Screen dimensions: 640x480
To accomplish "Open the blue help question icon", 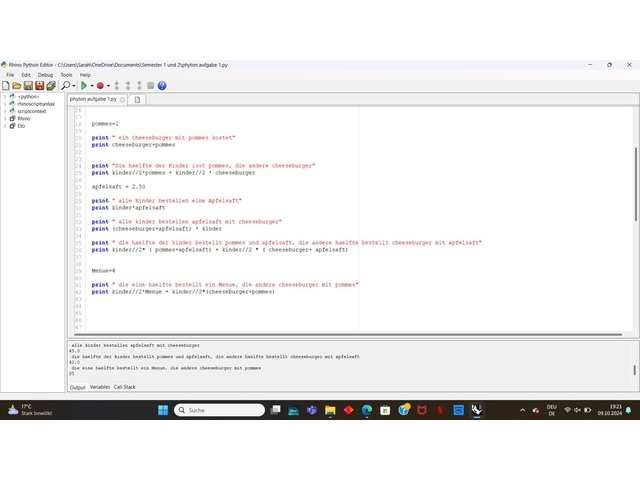I will (162, 86).
